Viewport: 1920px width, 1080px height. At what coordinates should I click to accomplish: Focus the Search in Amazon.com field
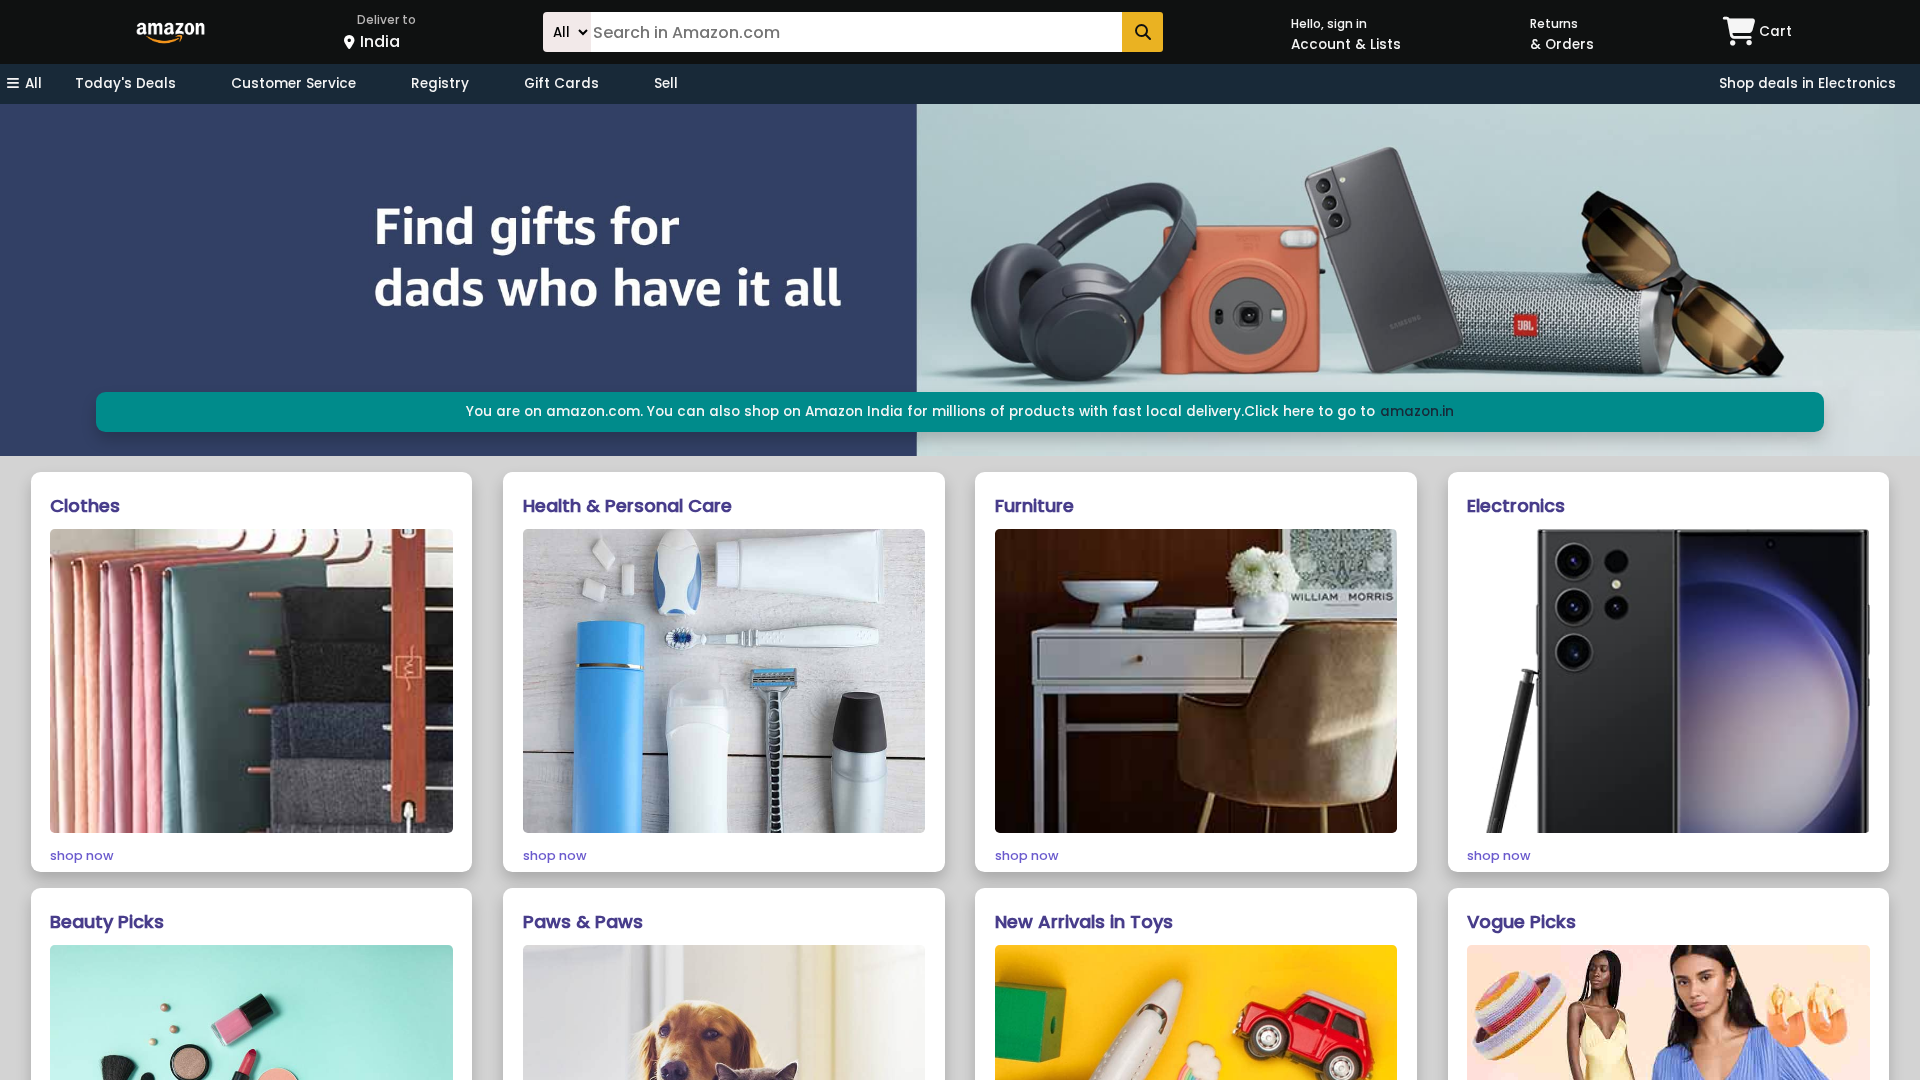tap(856, 32)
